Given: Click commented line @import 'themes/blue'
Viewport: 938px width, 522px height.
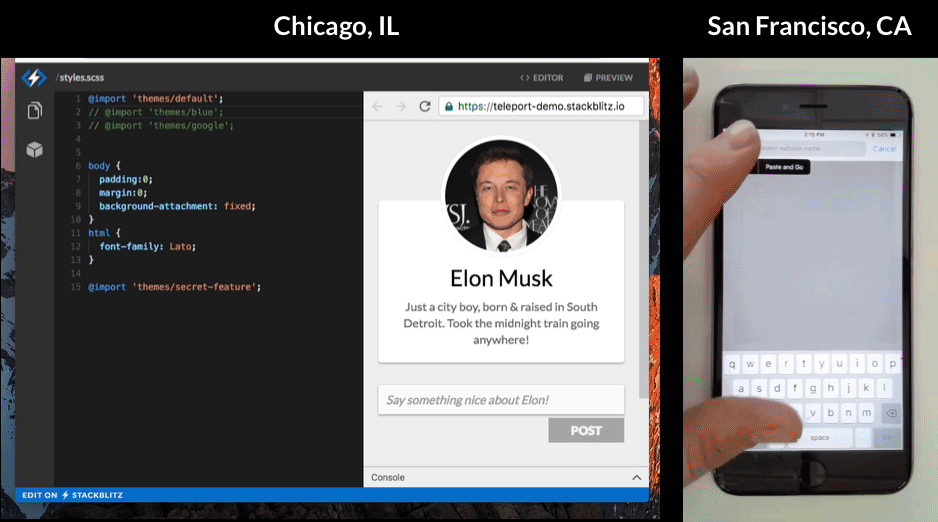Looking at the screenshot, I should [x=156, y=112].
